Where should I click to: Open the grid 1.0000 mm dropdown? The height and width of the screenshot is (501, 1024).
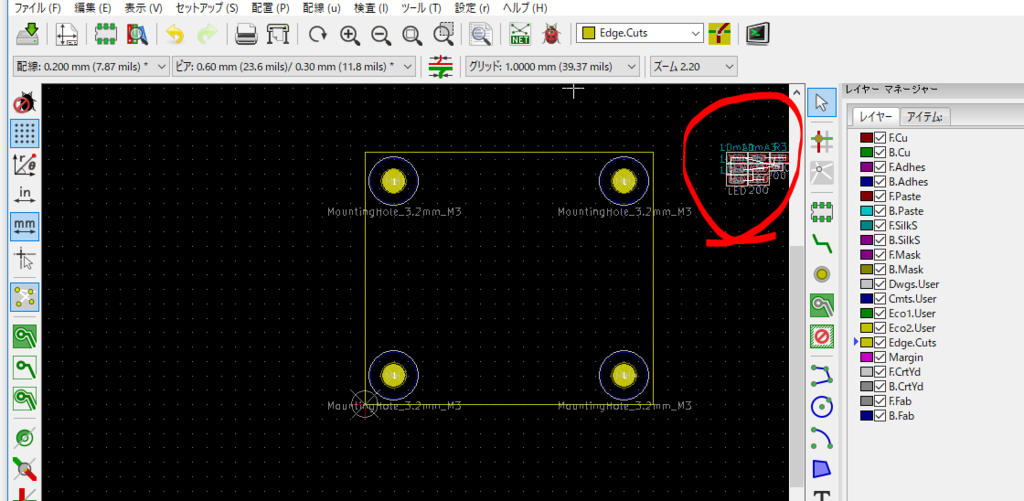551,66
